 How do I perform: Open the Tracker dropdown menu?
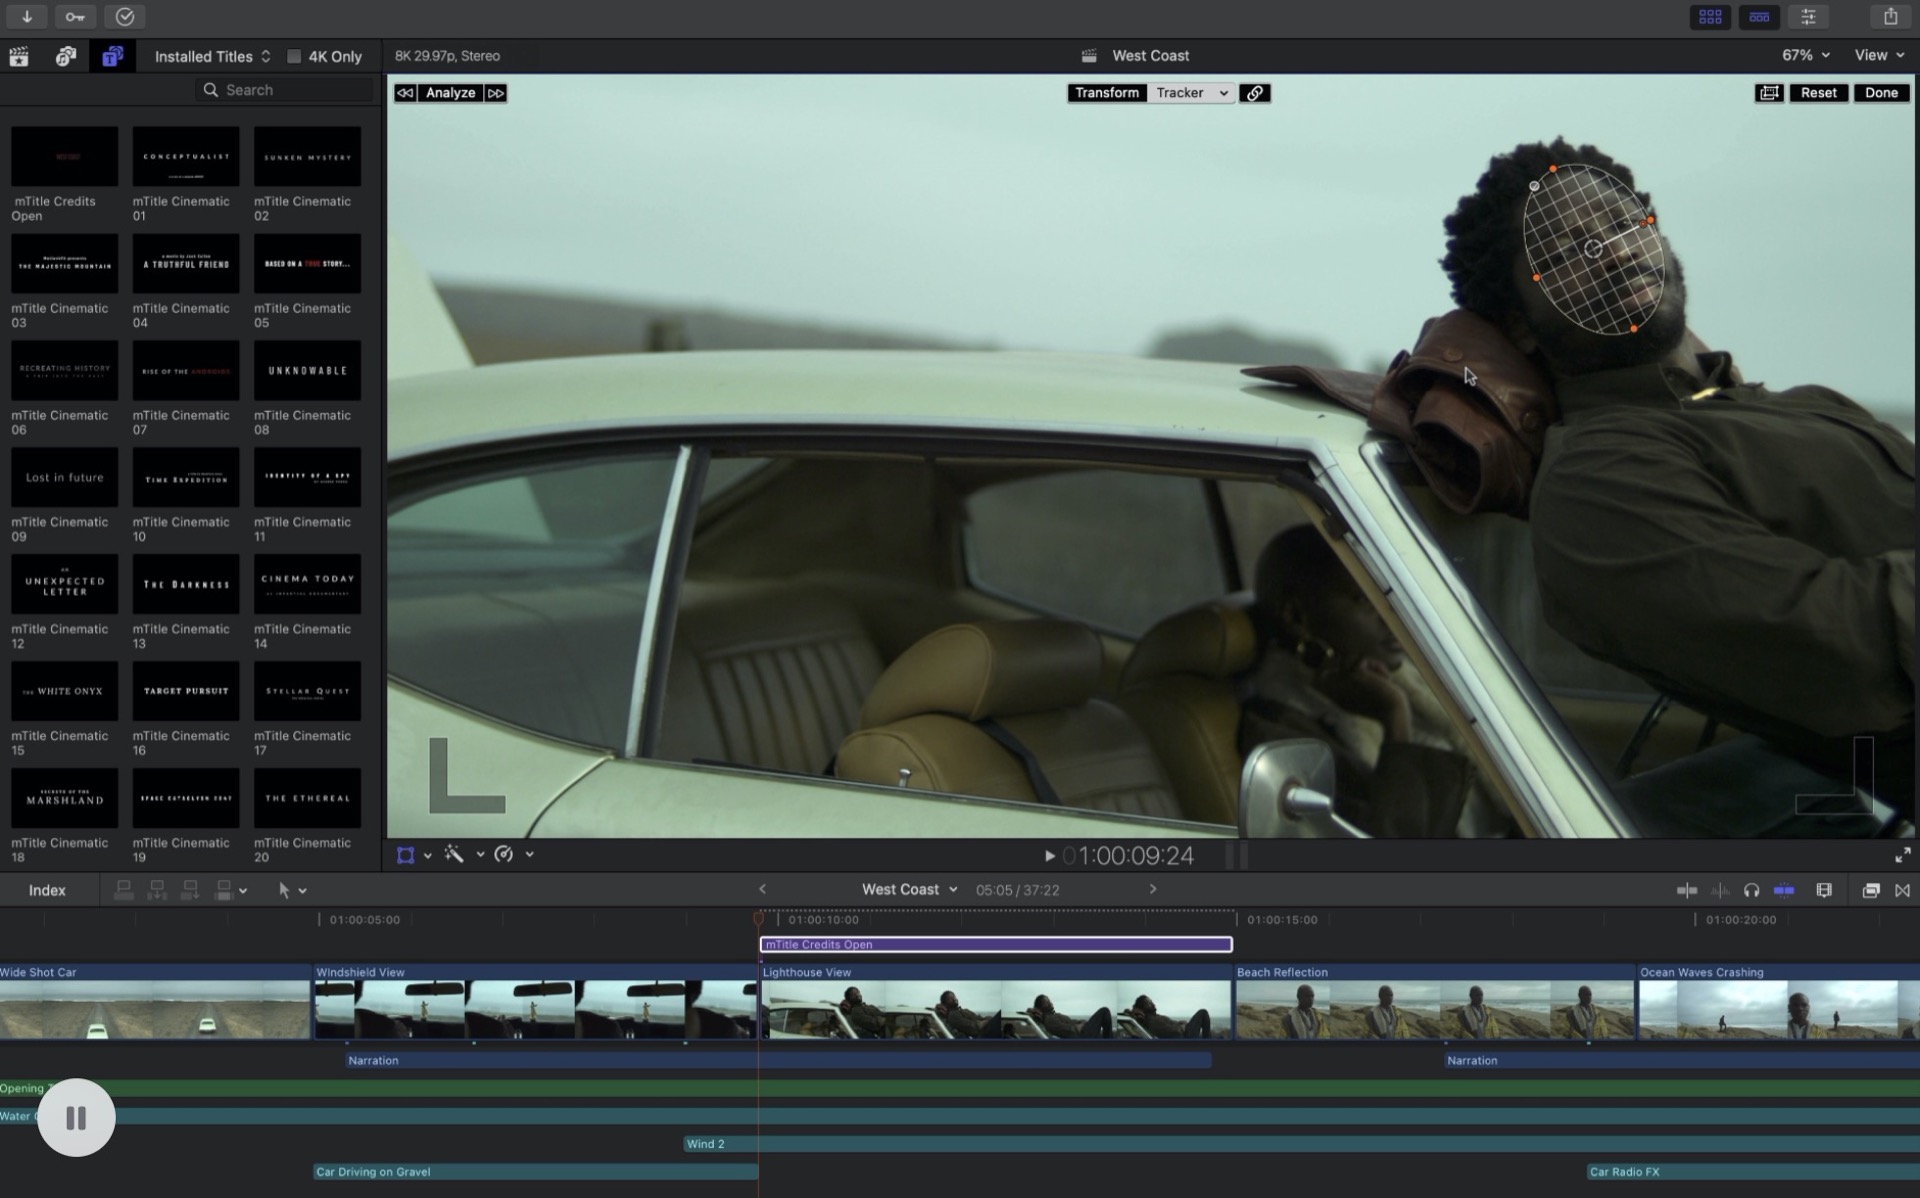(x=1192, y=93)
